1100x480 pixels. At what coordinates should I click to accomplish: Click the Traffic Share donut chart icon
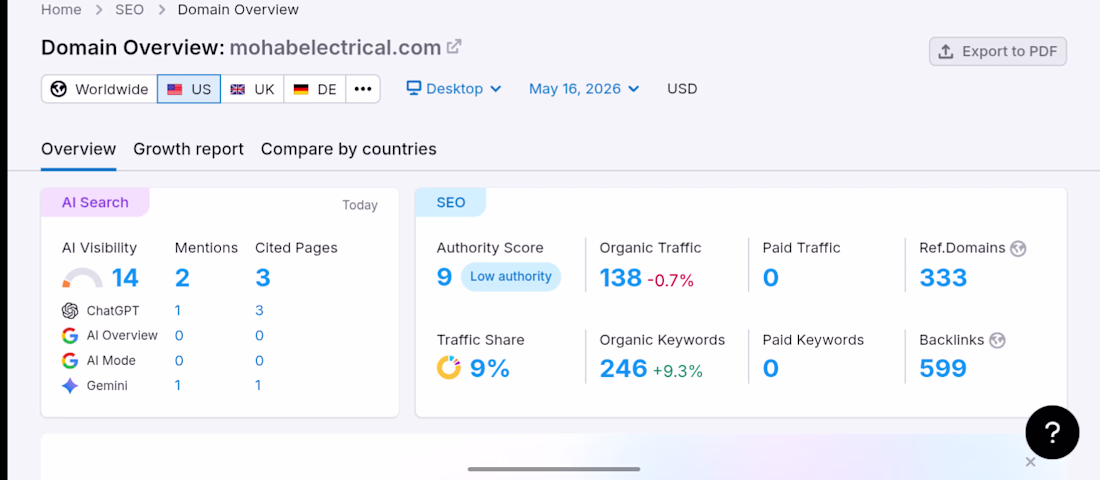click(x=449, y=368)
